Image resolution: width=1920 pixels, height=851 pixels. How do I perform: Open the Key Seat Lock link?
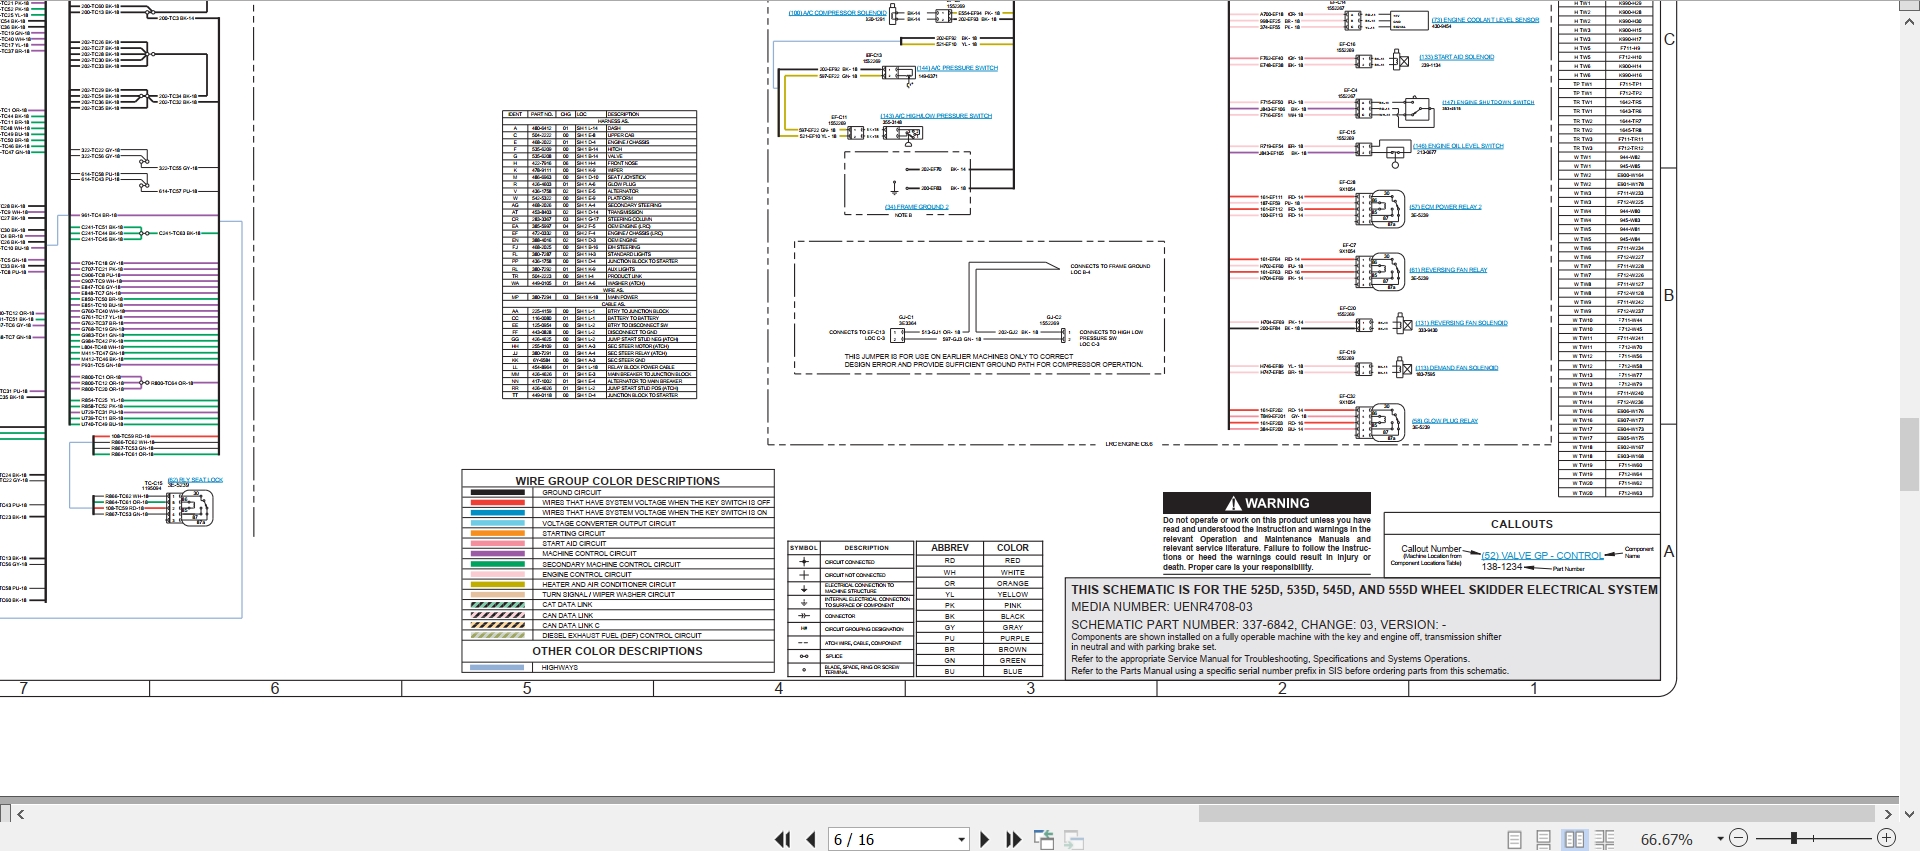tap(195, 480)
